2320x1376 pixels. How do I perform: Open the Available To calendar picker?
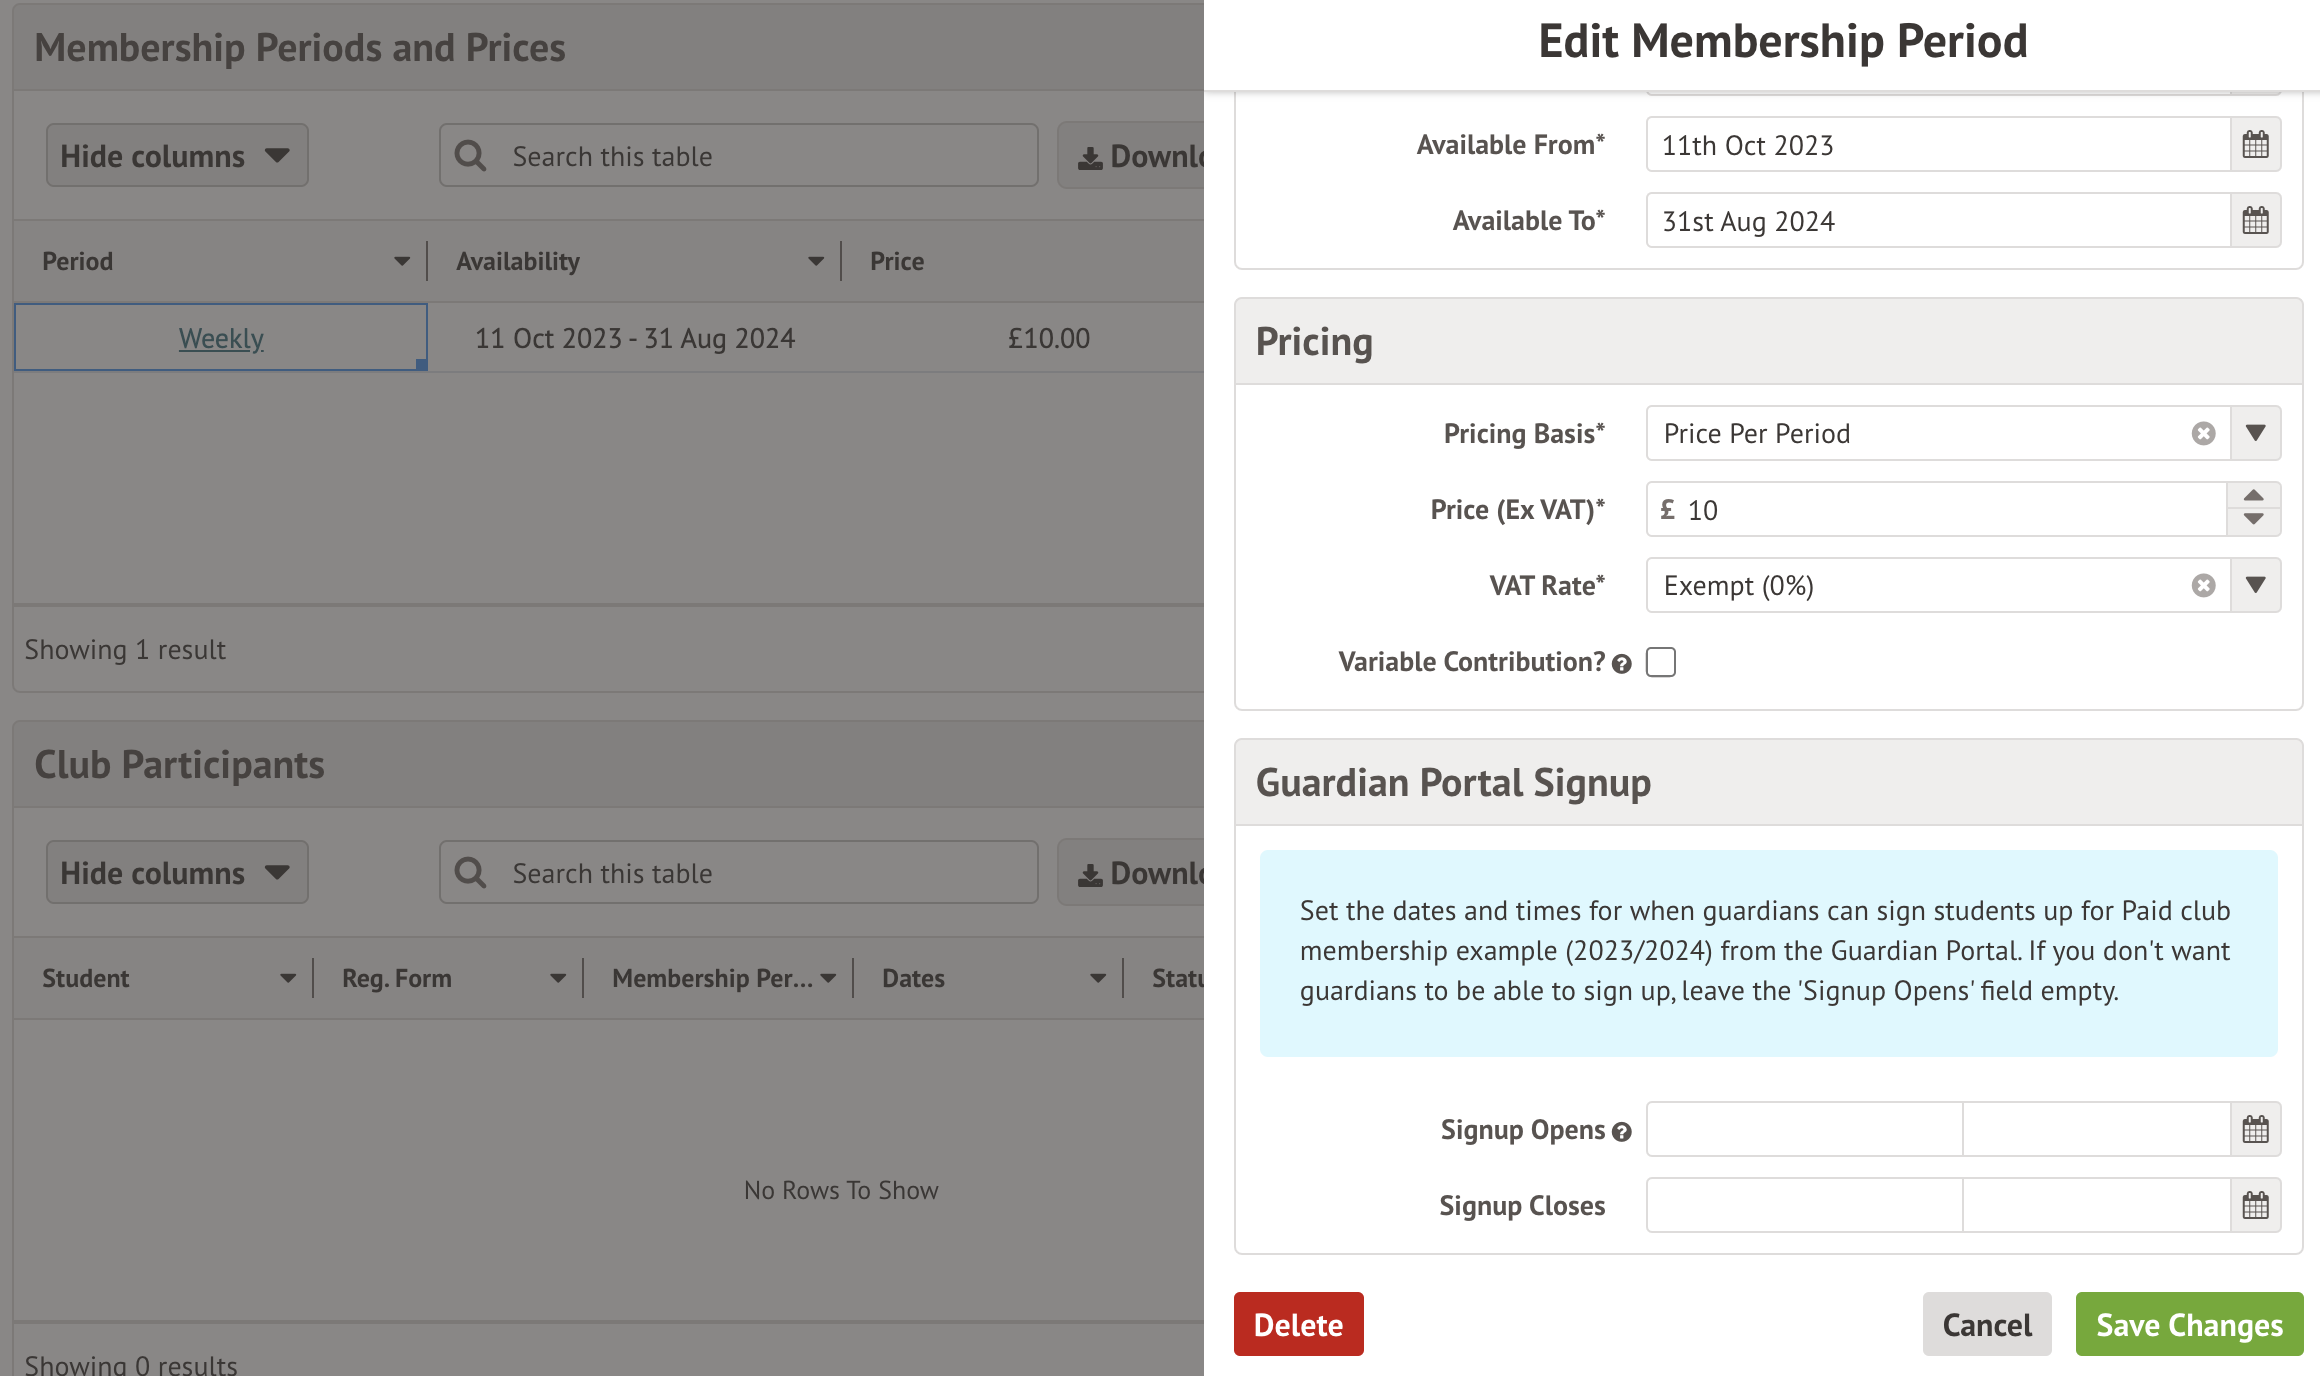(2255, 221)
